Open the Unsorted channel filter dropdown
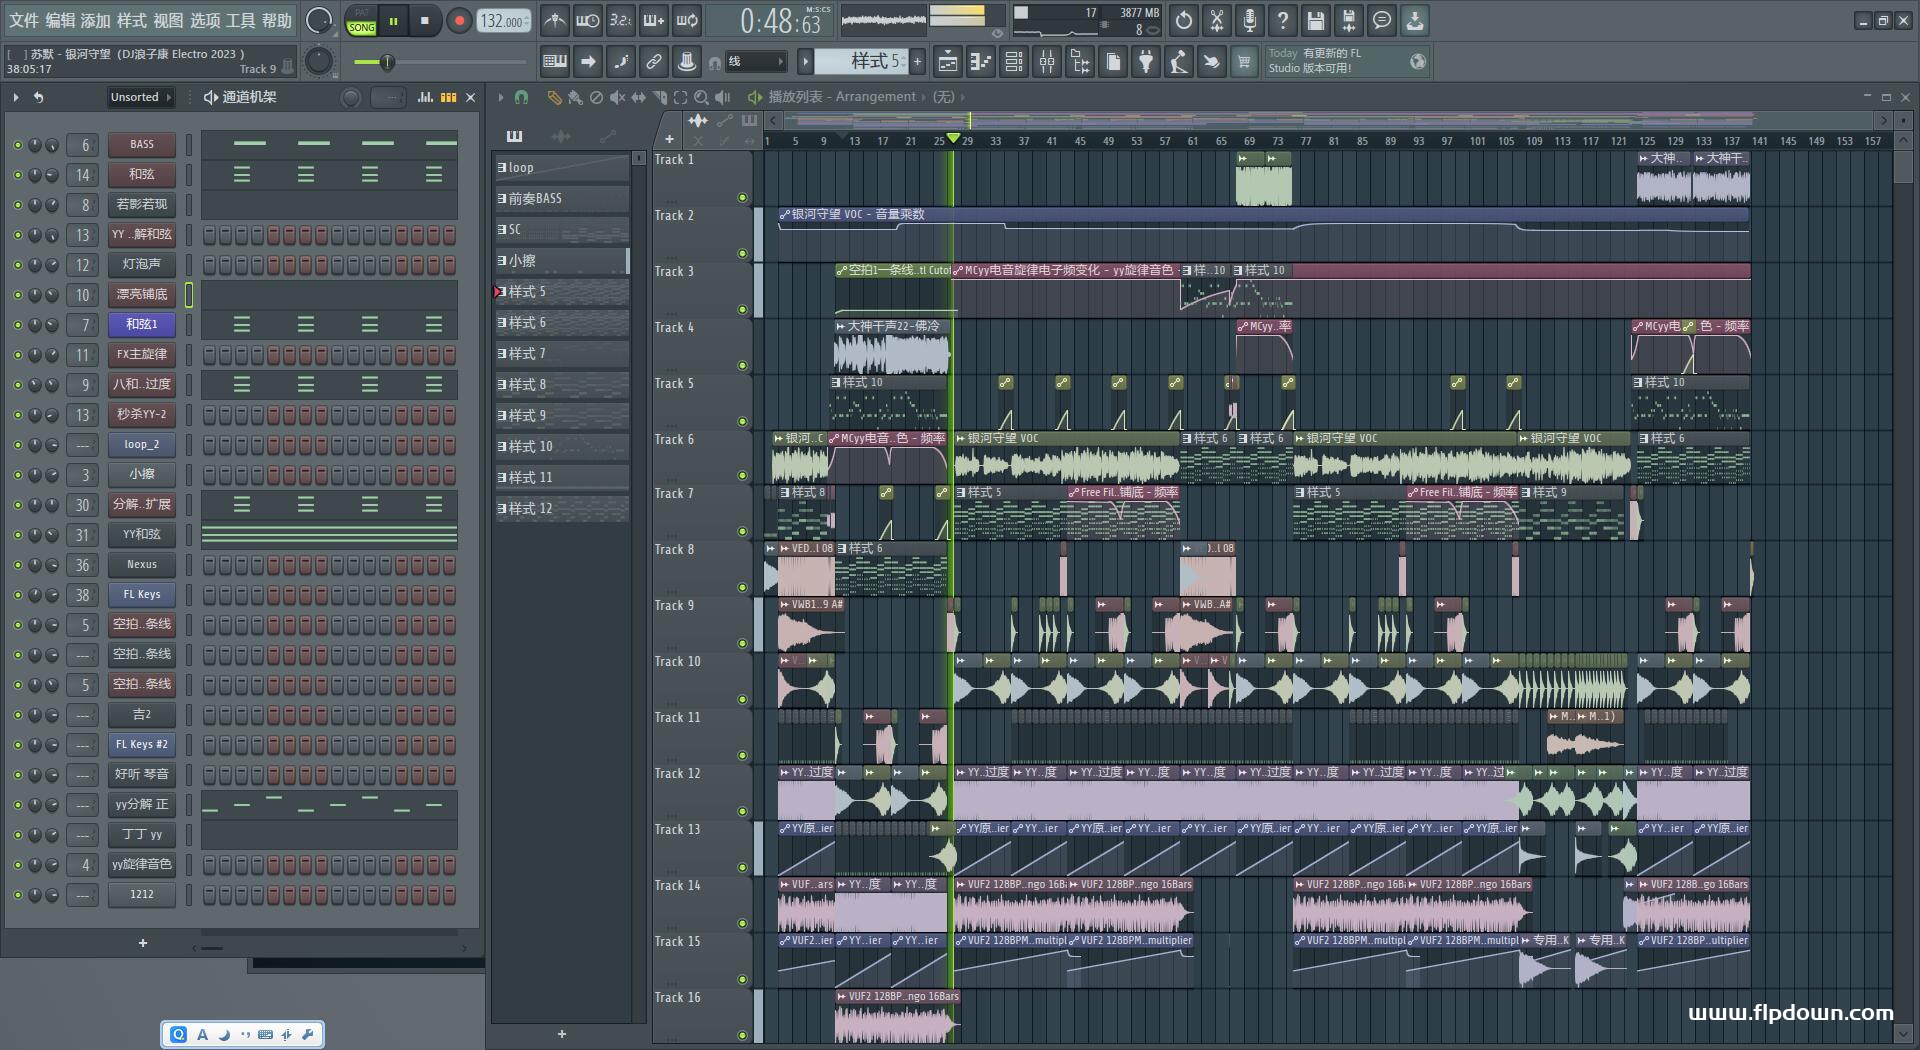 click(x=140, y=97)
